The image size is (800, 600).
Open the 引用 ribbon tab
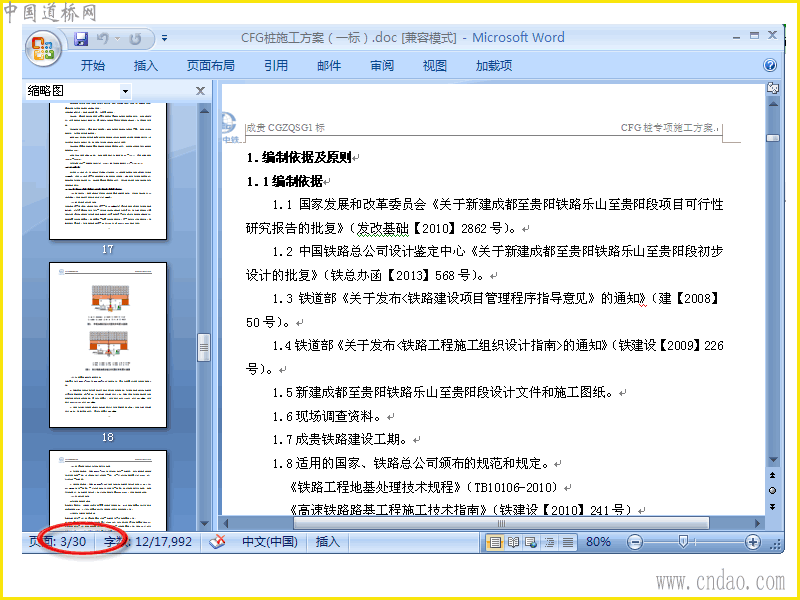tap(276, 65)
